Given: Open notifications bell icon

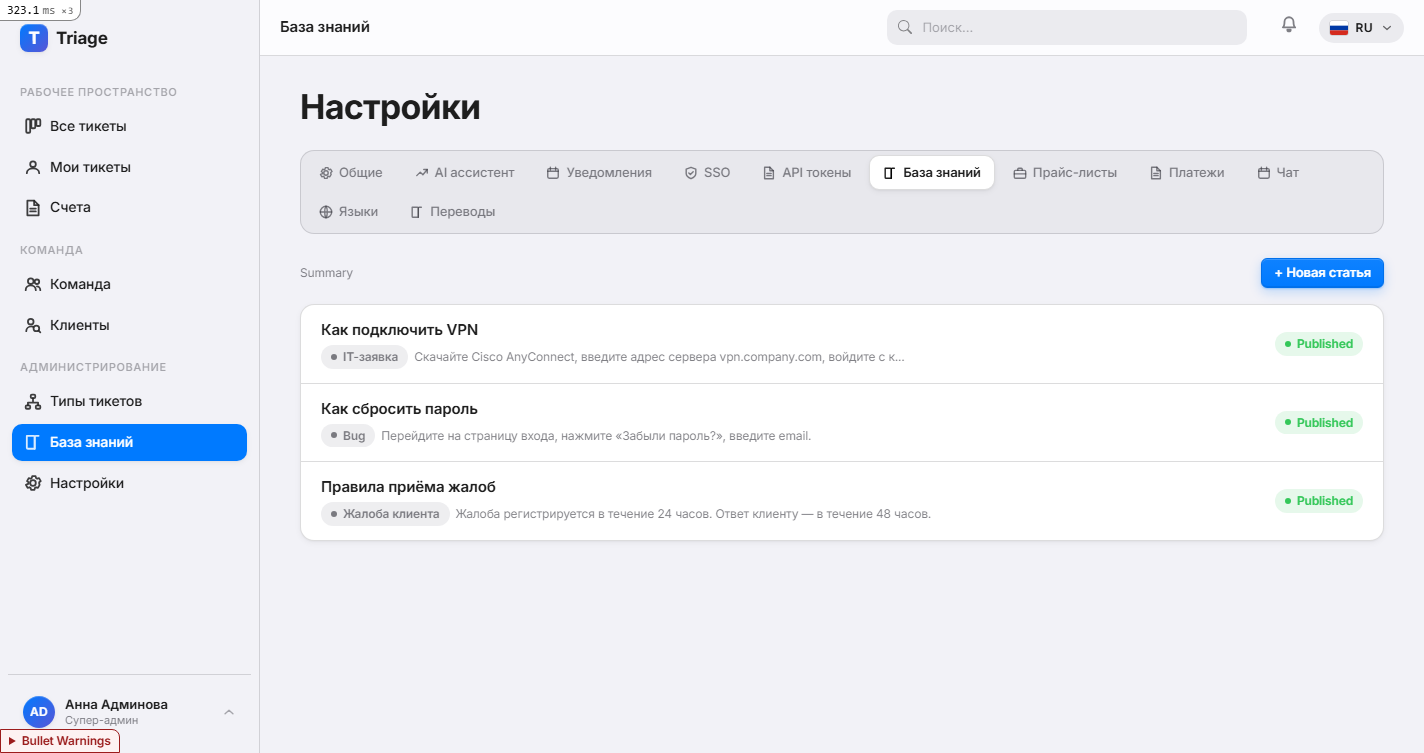Looking at the screenshot, I should pos(1289,25).
